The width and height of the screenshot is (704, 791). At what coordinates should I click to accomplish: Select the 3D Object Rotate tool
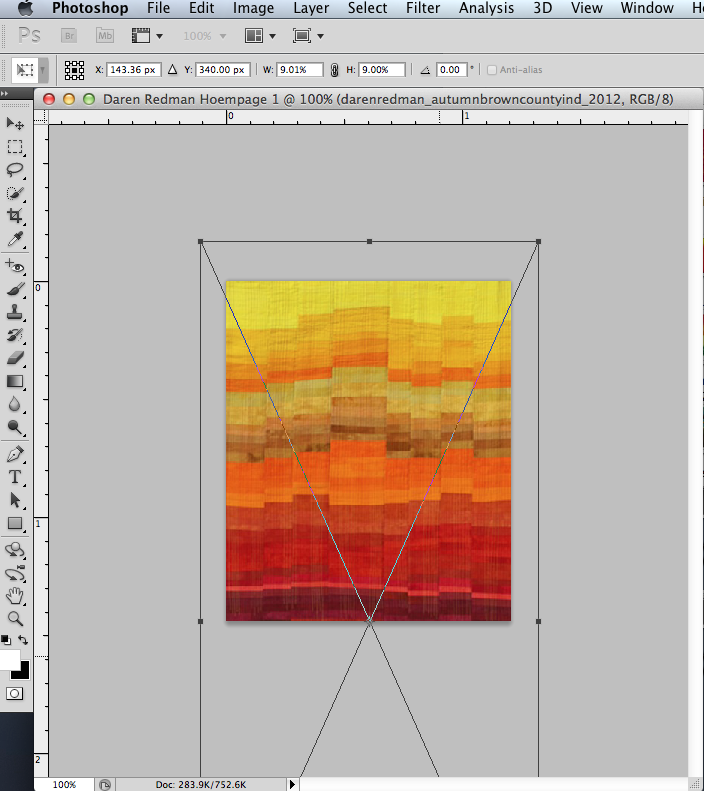[15, 549]
